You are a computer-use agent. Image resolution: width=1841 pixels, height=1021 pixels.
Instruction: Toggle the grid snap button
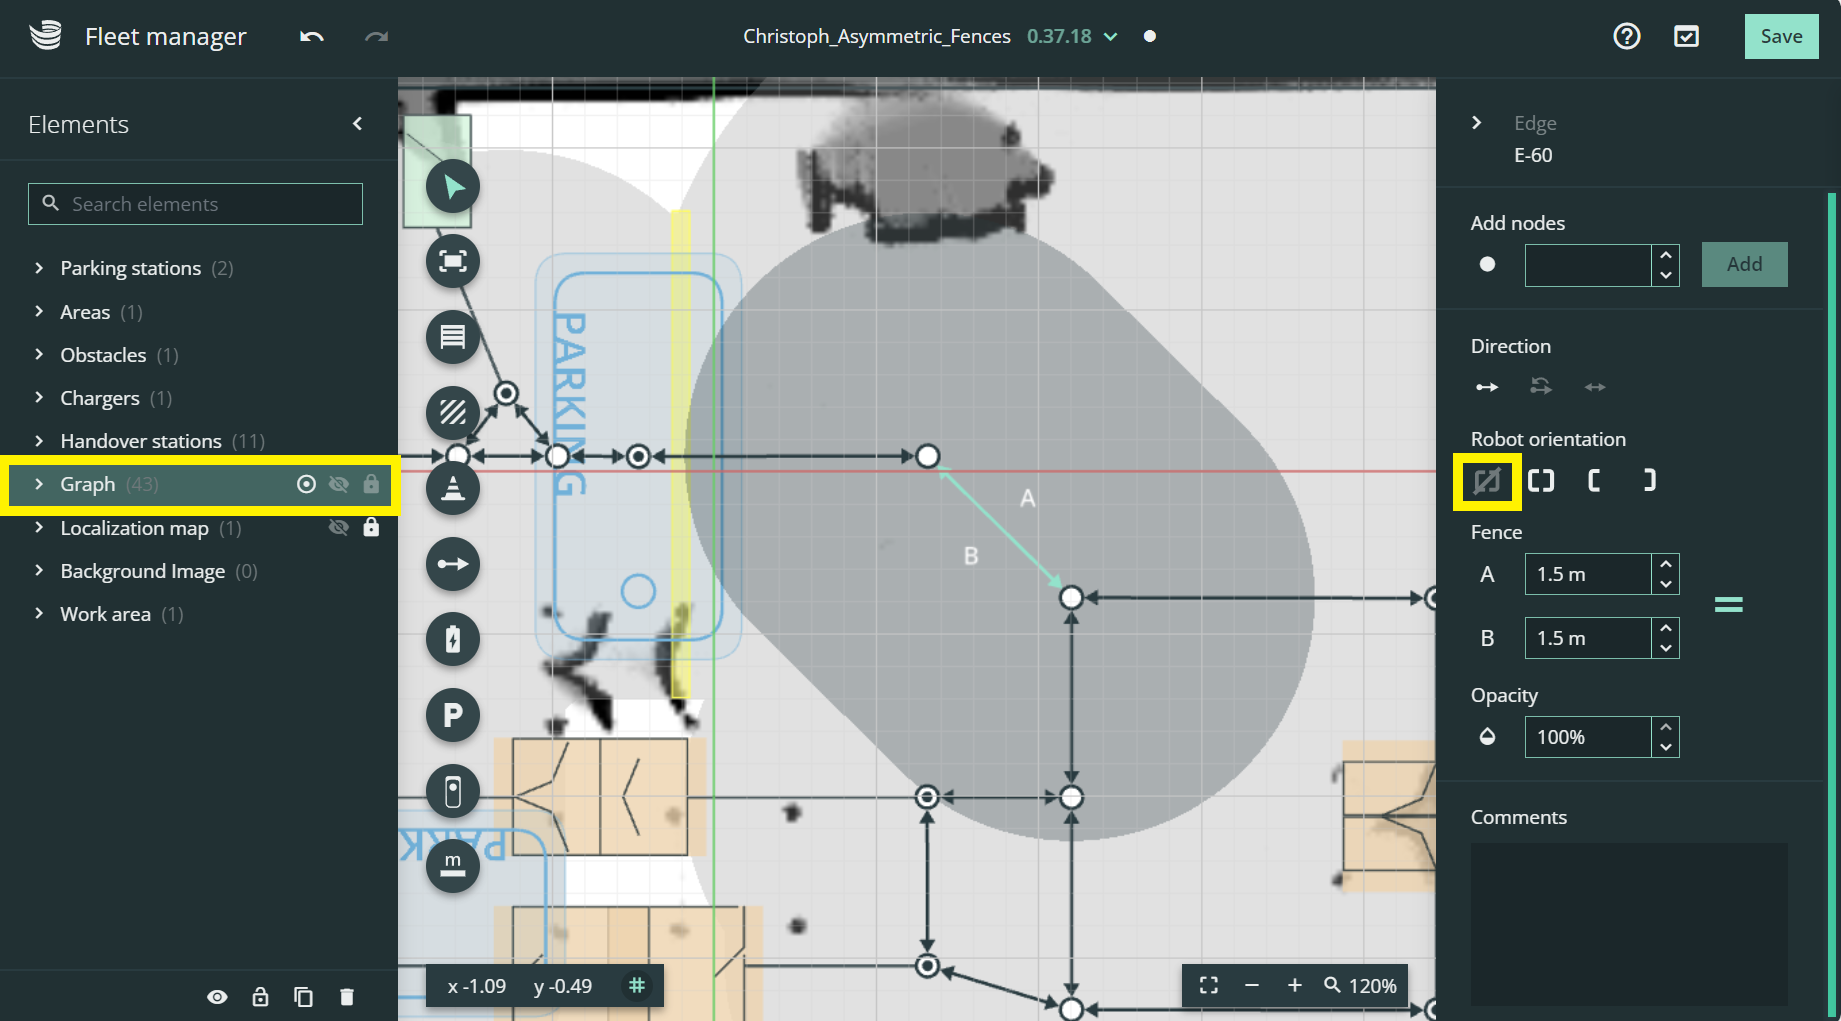[x=637, y=986]
